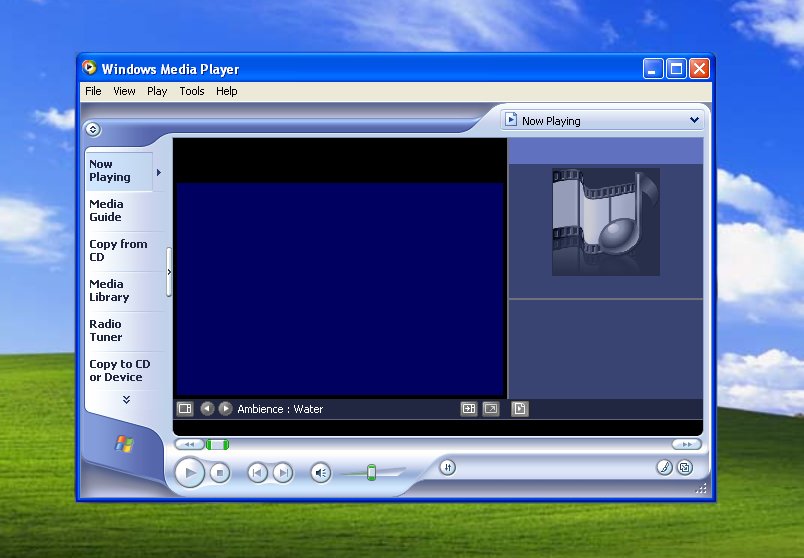Maximize the Windows Media Player window
This screenshot has height=558, width=804.
pyautogui.click(x=676, y=68)
